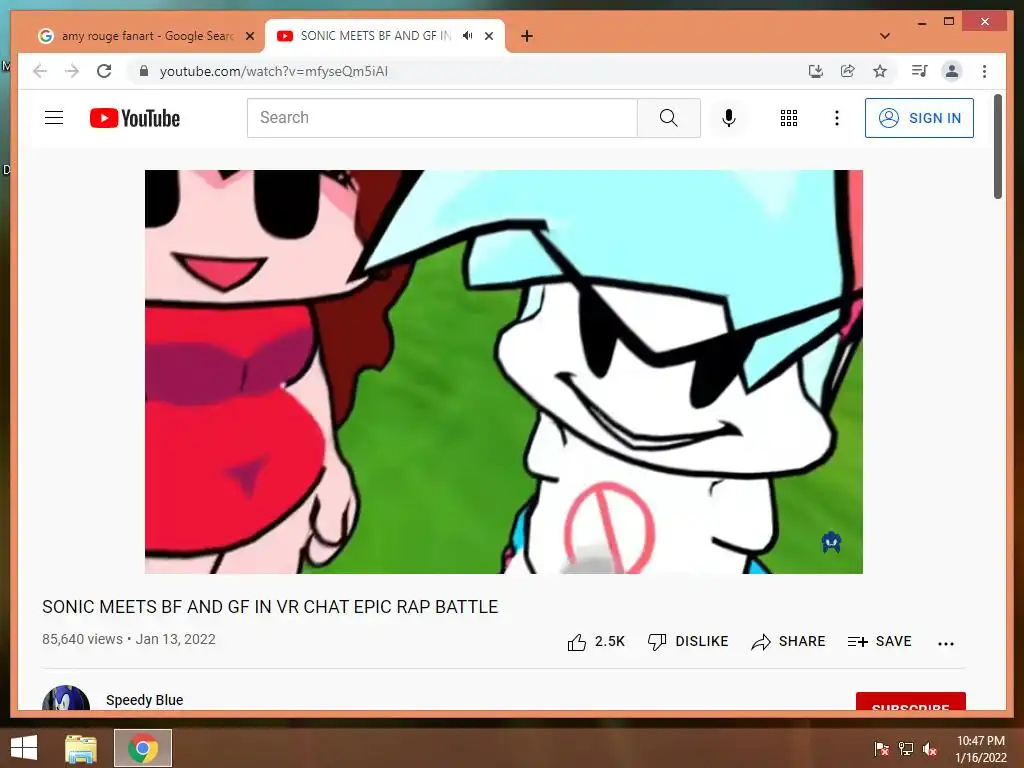Open the taskbar clock and date
The image size is (1024, 768).
coord(980,749)
